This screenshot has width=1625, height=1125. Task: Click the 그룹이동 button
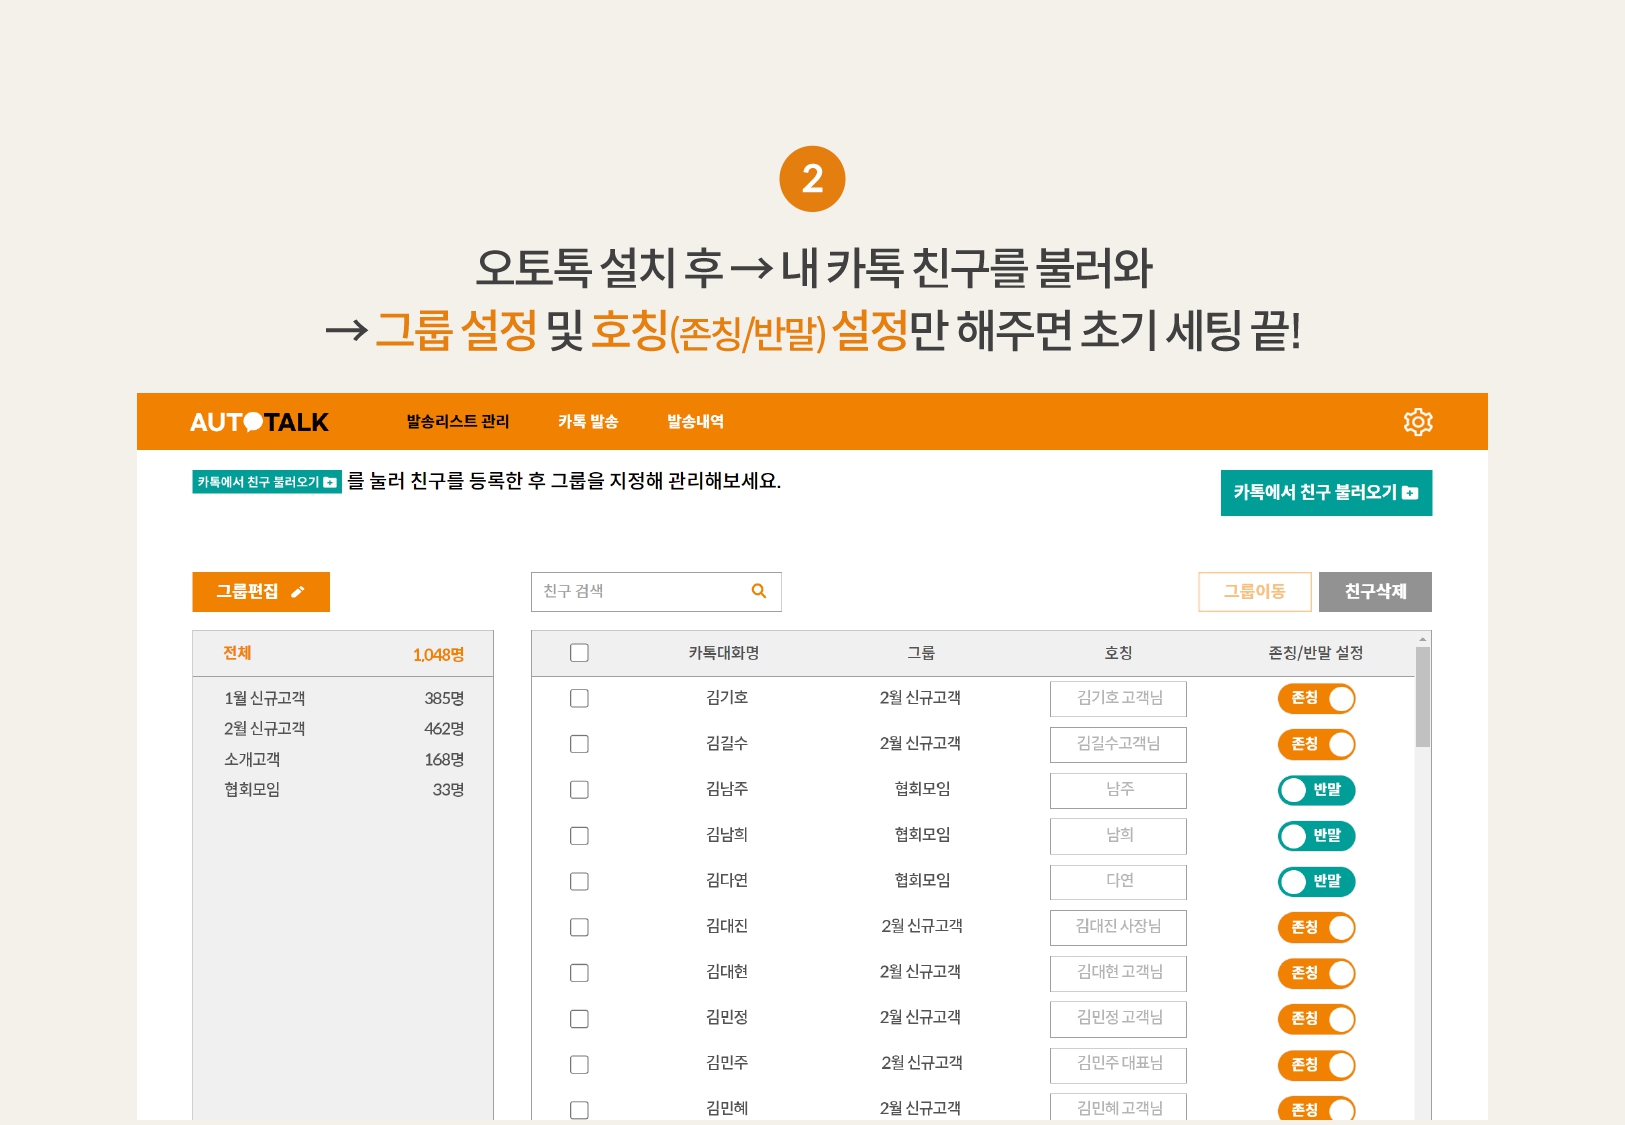1255,592
